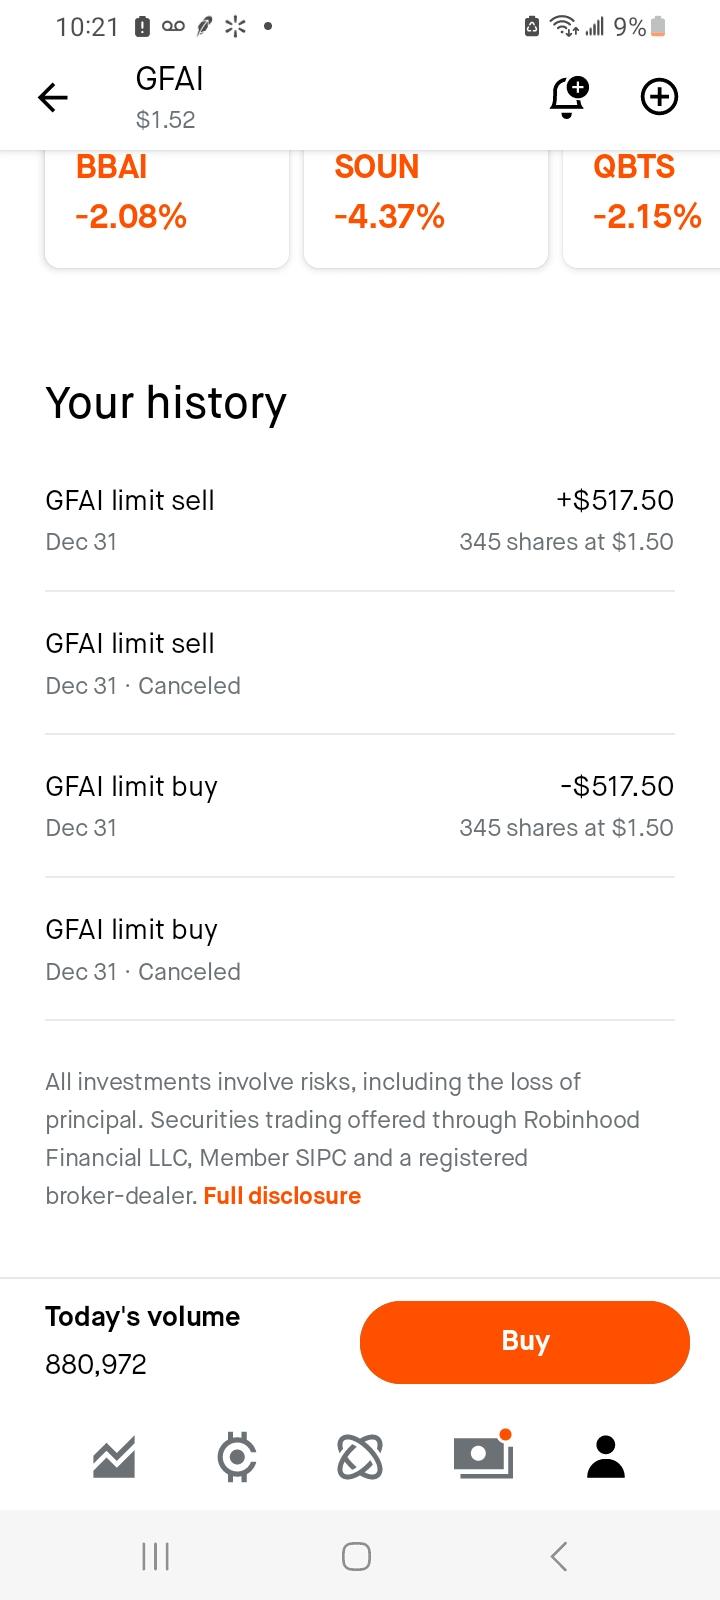Tap the back arrow in the header
The width and height of the screenshot is (720, 1600).
pyautogui.click(x=53, y=97)
